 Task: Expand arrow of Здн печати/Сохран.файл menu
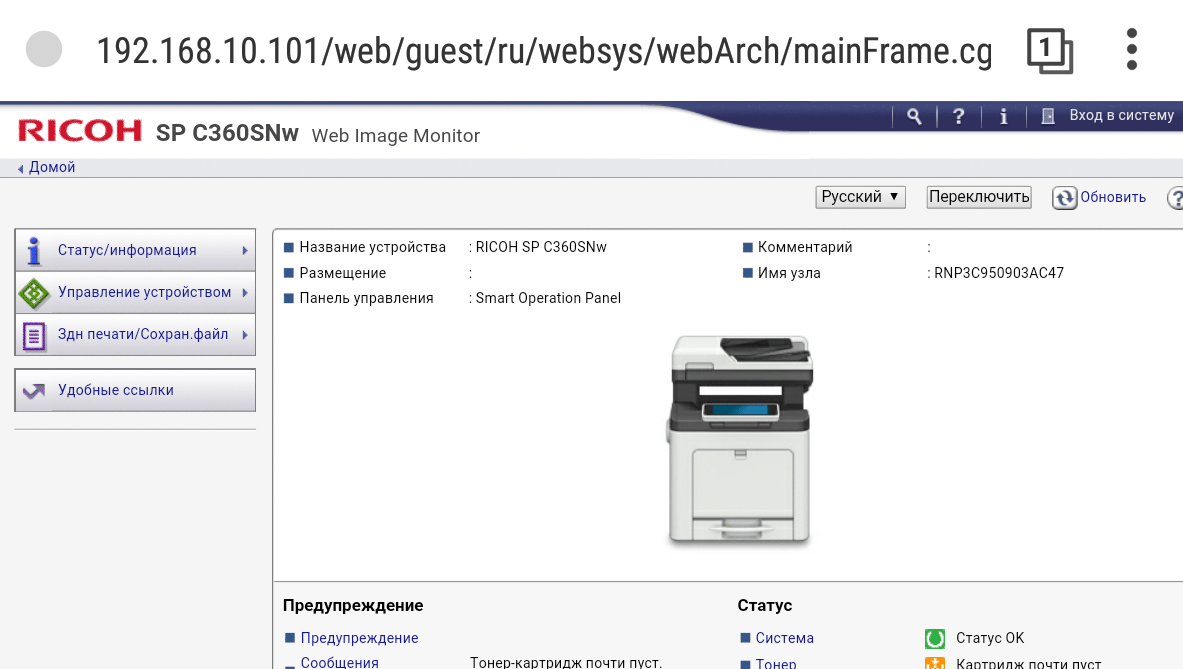(245, 334)
